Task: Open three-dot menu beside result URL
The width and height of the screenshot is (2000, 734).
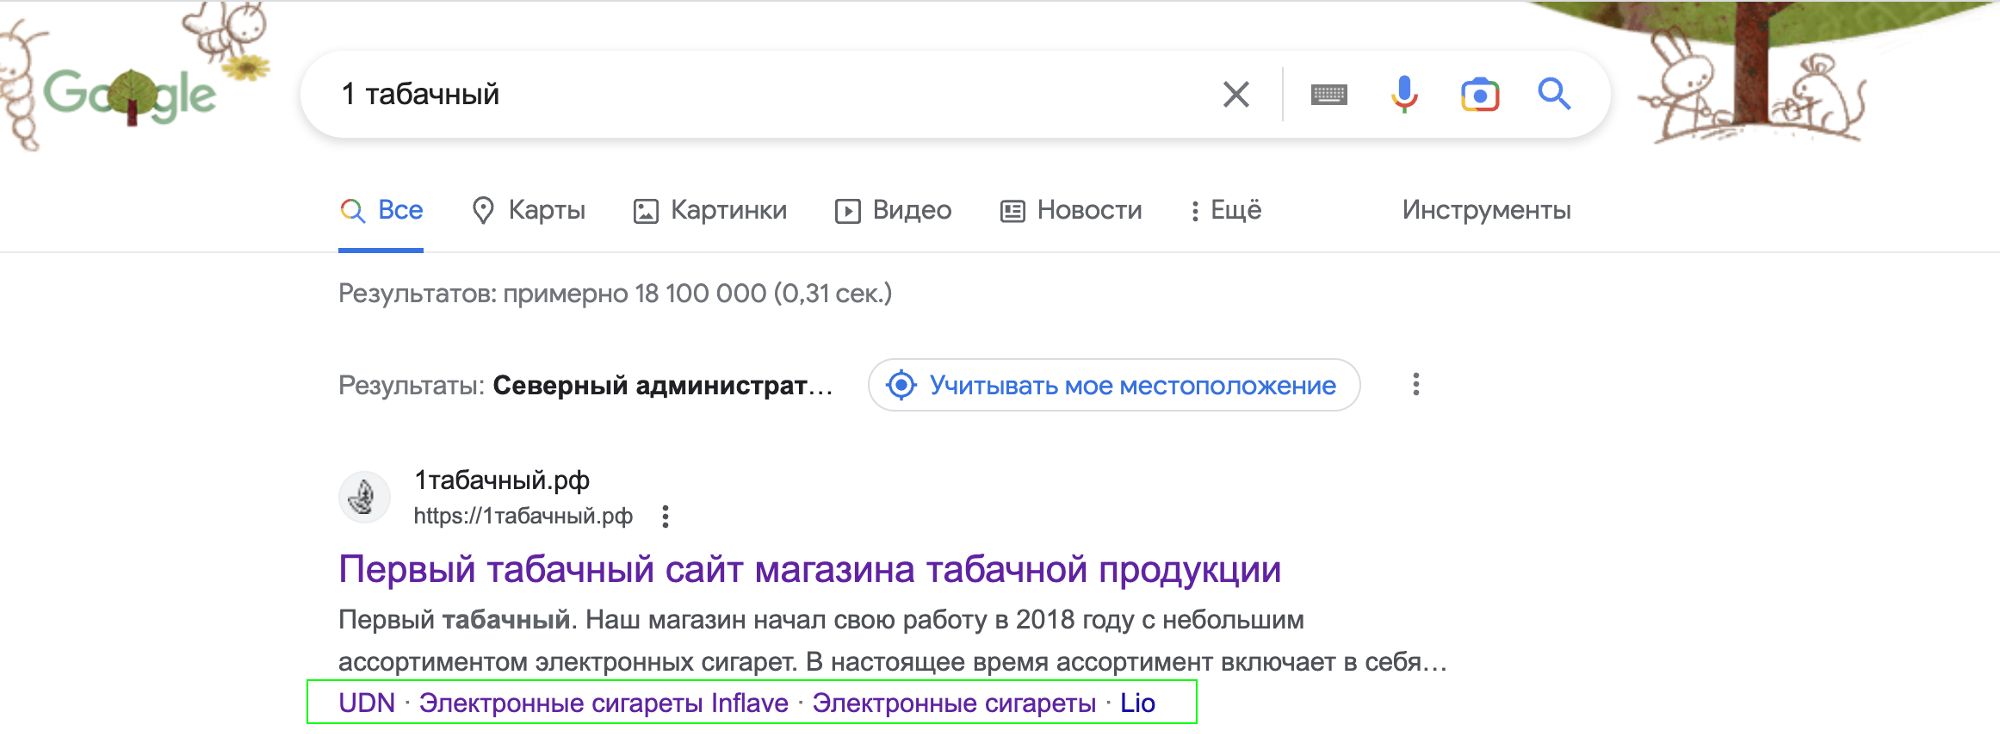Action: (665, 516)
